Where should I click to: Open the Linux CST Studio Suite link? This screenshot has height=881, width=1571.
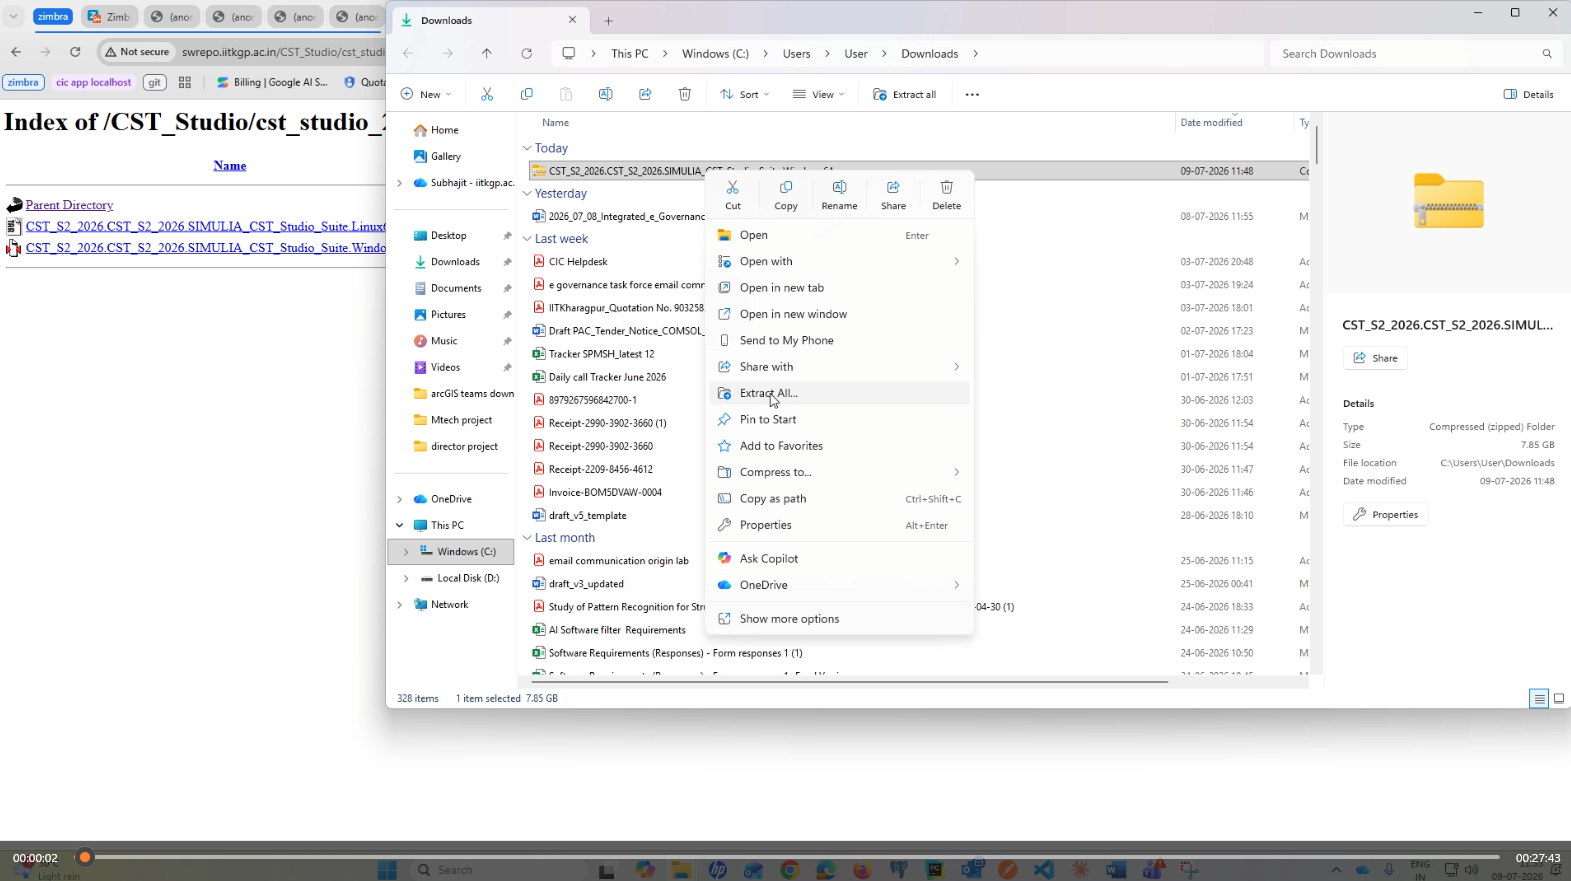point(205,227)
